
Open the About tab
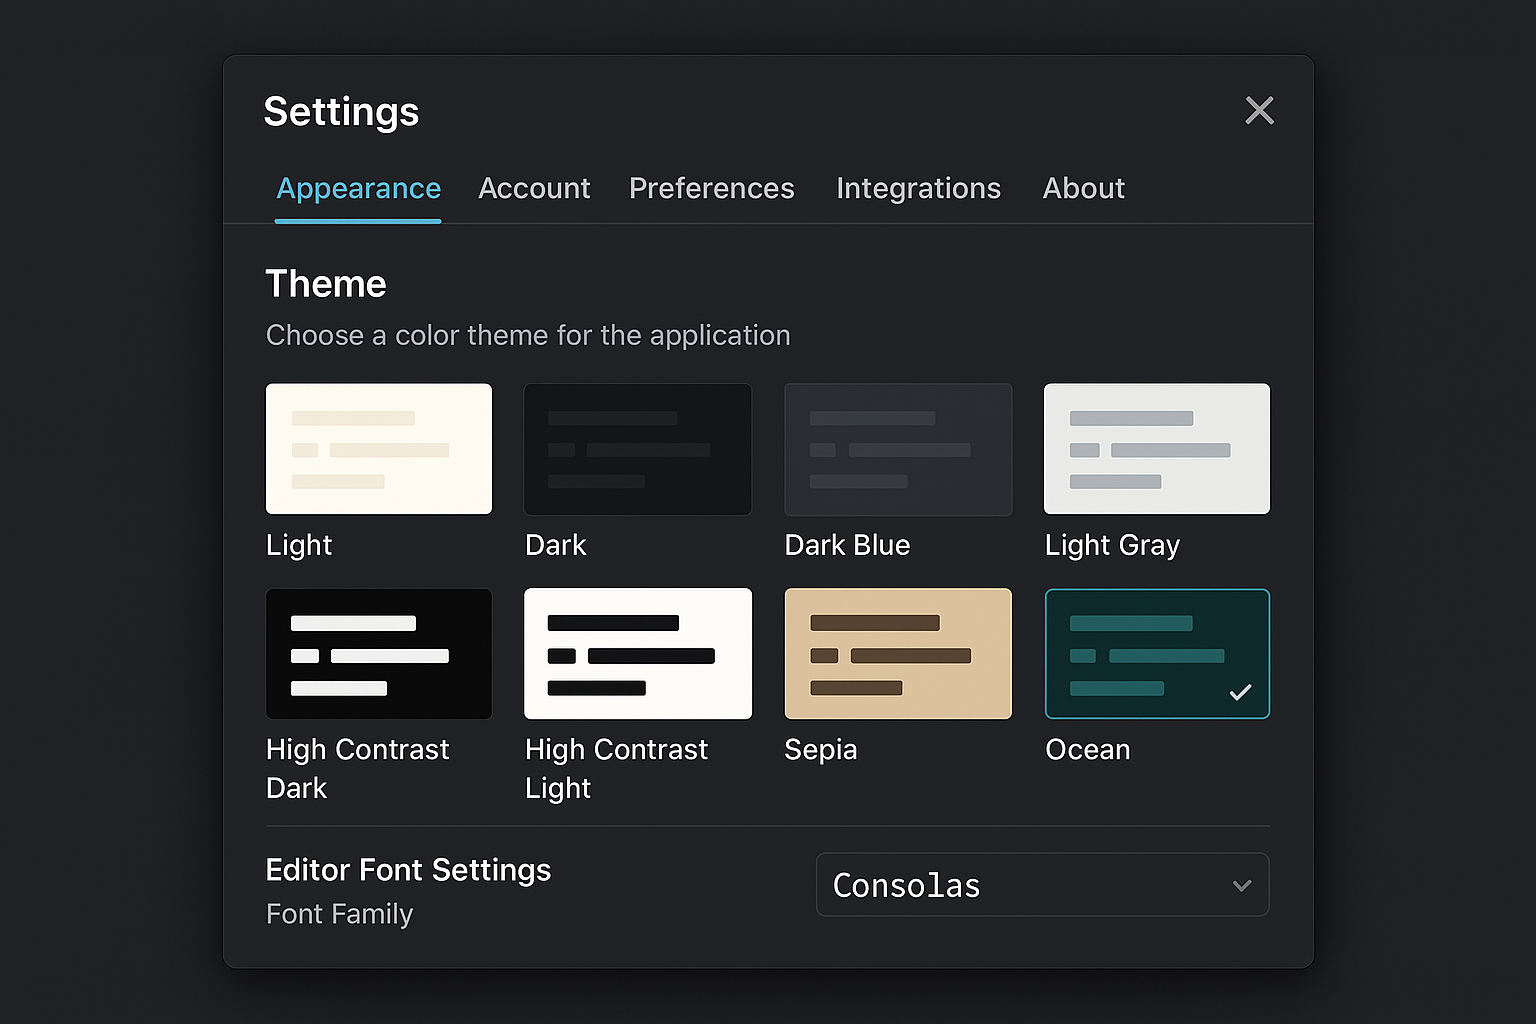1083,188
